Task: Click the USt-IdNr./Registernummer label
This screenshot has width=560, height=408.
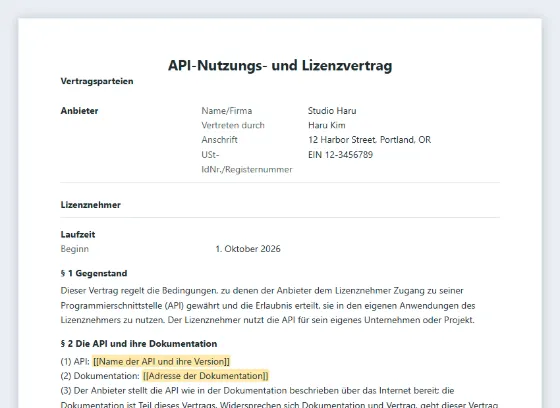Action: (x=247, y=162)
